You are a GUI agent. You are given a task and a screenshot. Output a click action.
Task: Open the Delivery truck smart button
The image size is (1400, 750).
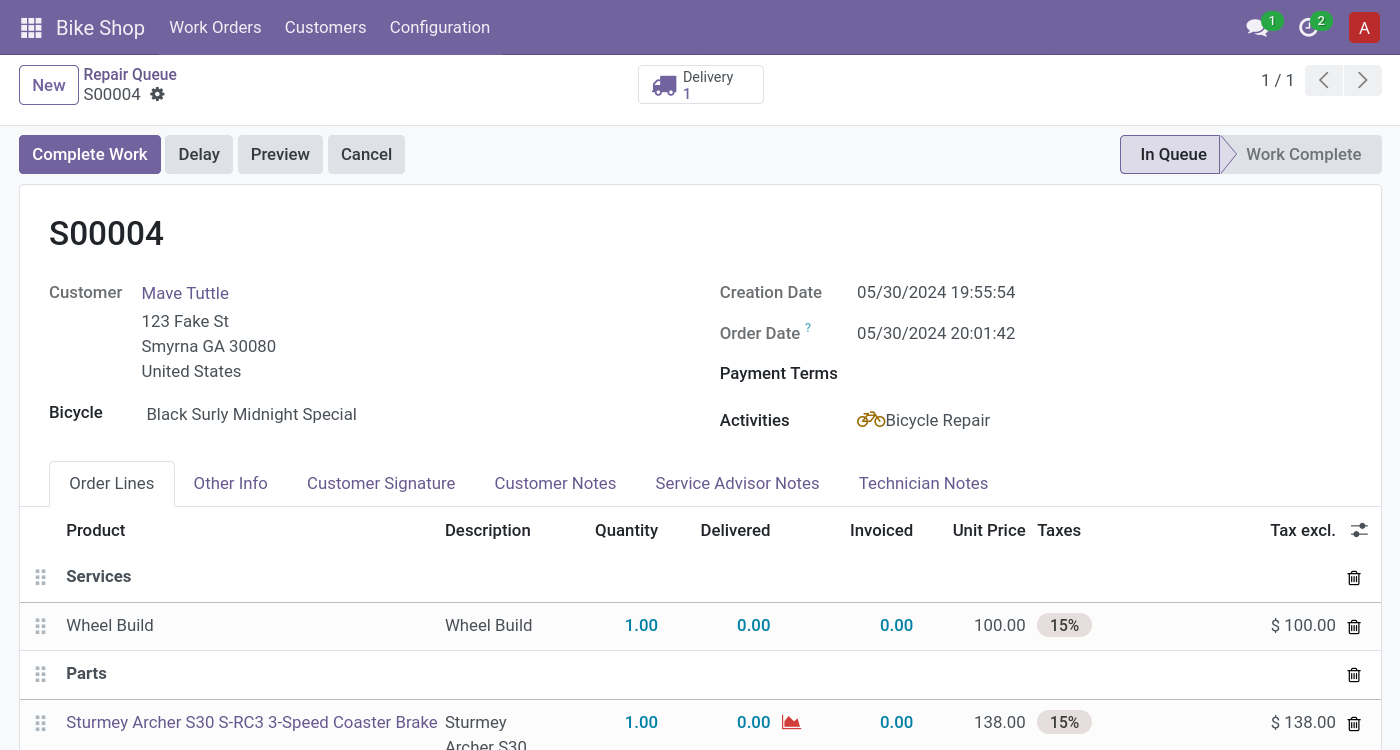pyautogui.click(x=700, y=85)
